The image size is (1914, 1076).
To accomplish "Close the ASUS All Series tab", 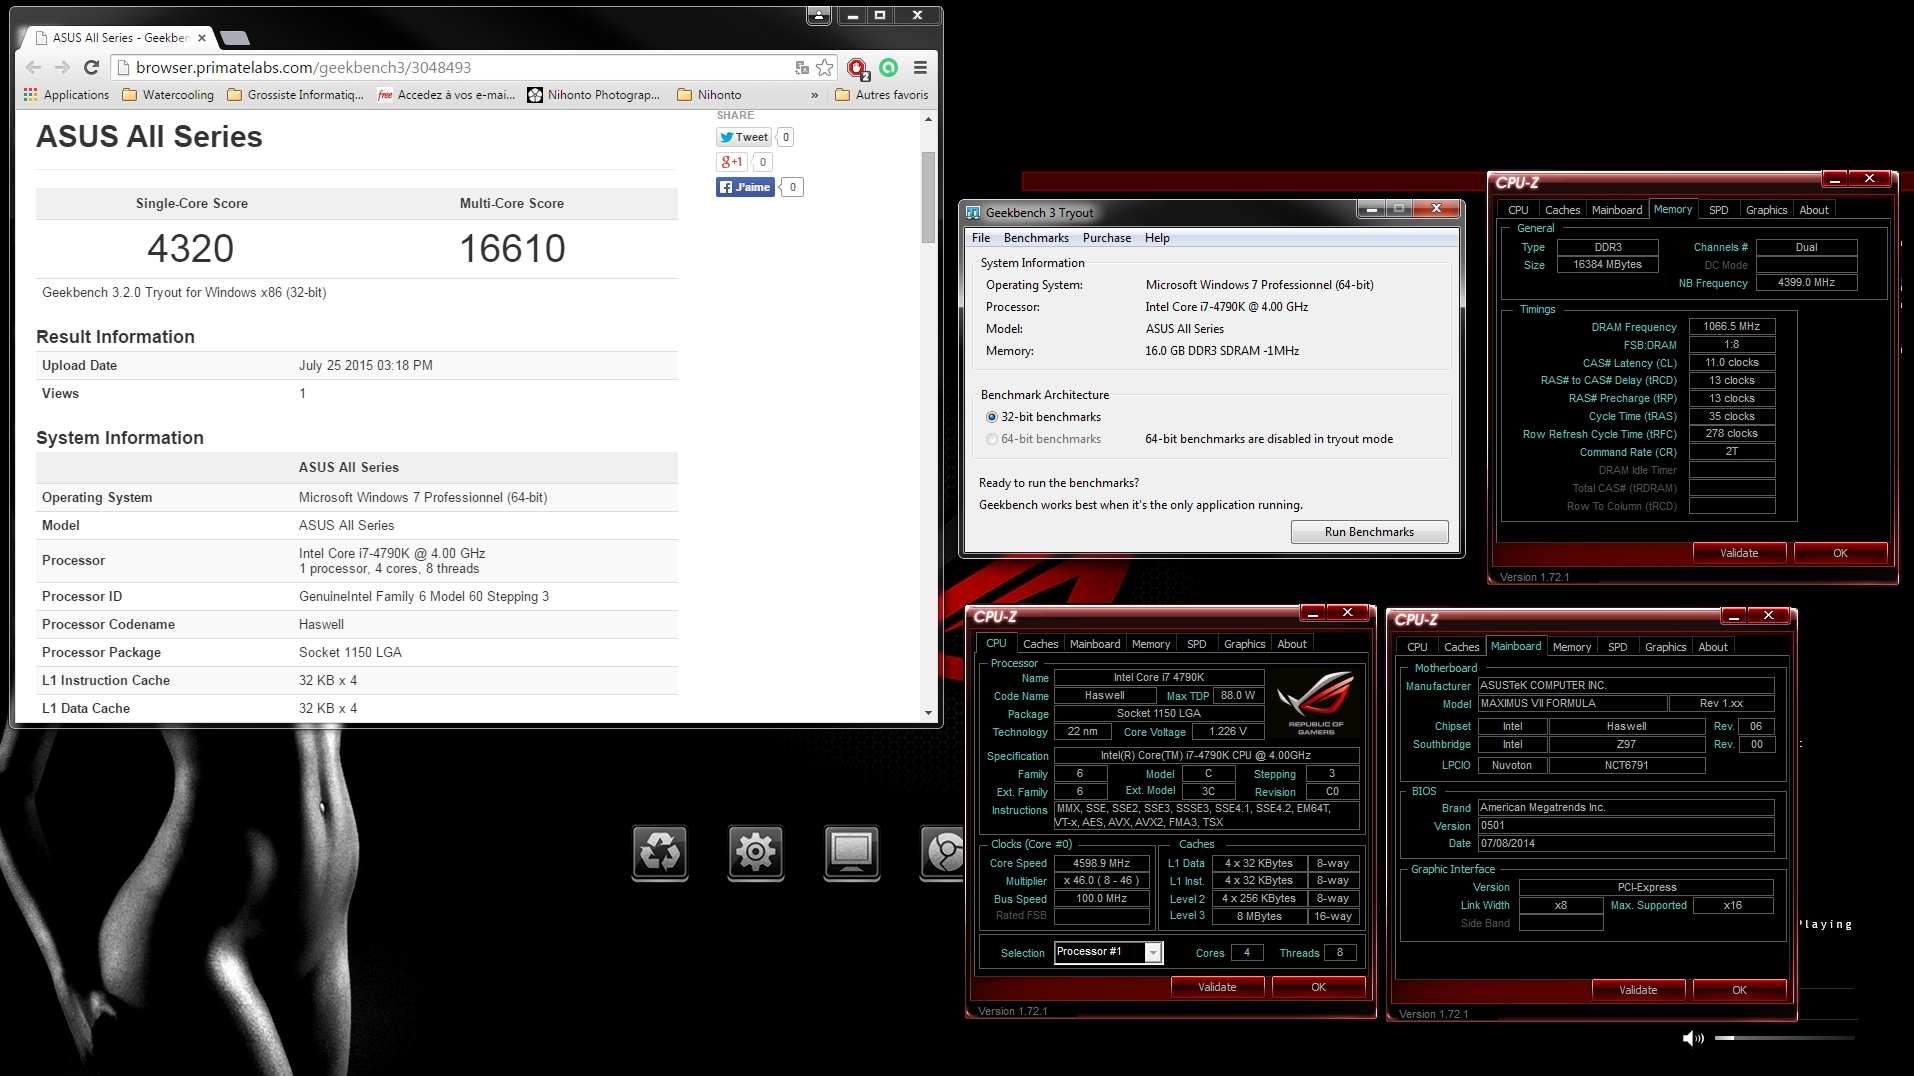I will 201,38.
